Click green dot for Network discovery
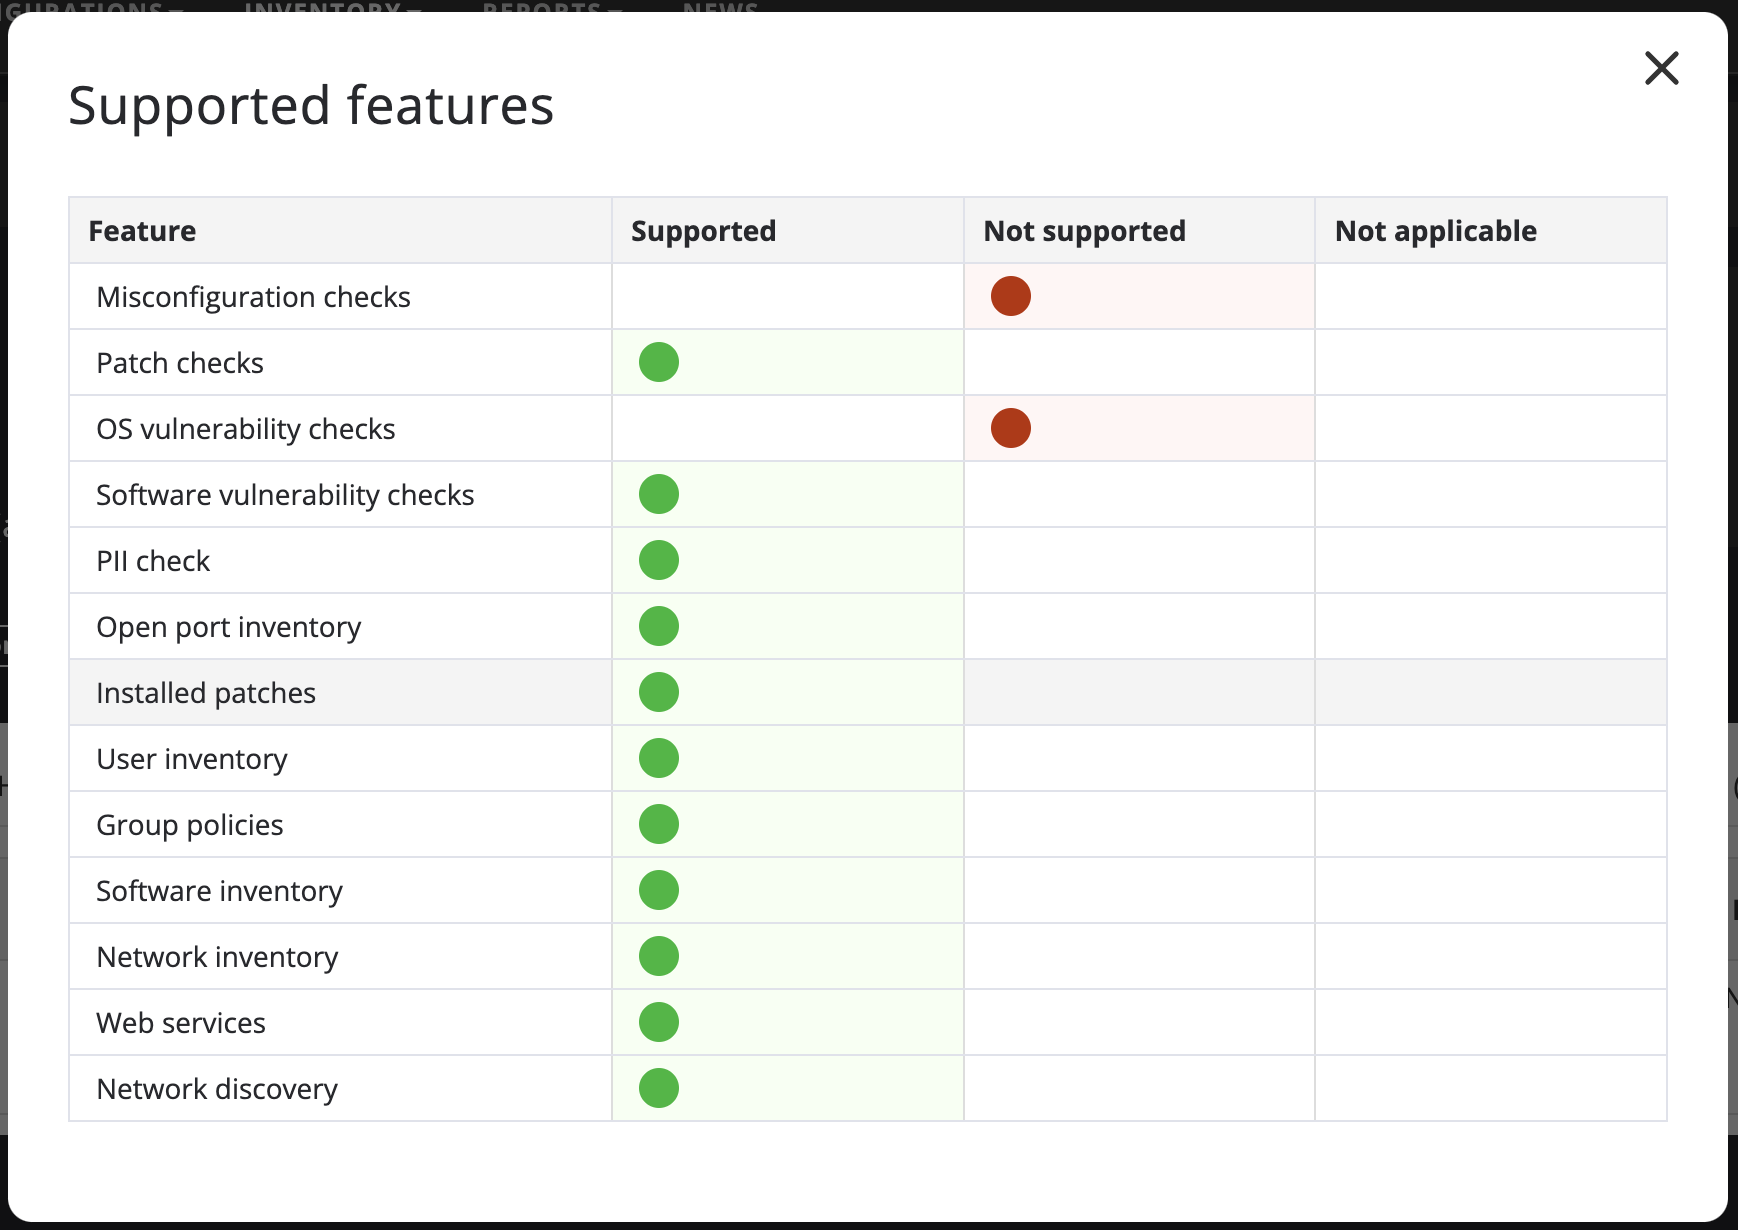 tap(658, 1088)
